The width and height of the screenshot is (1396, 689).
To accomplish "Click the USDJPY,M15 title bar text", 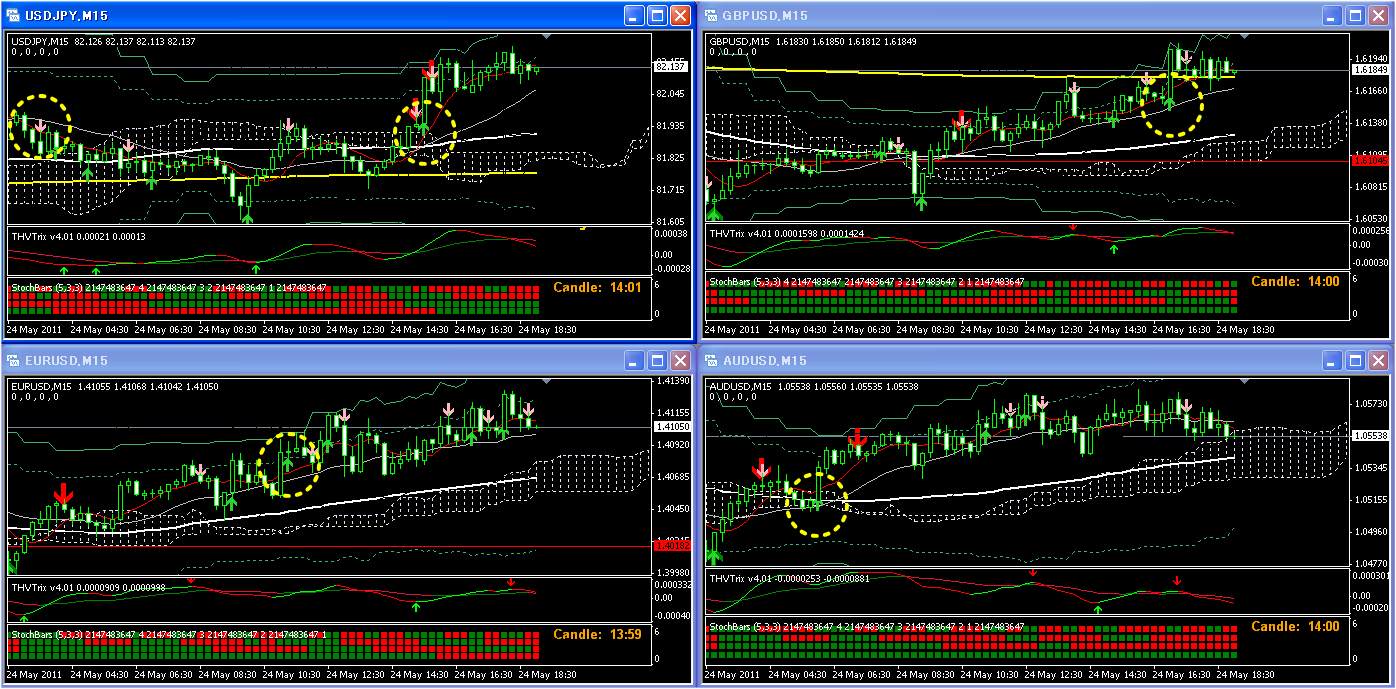I will [68, 15].
